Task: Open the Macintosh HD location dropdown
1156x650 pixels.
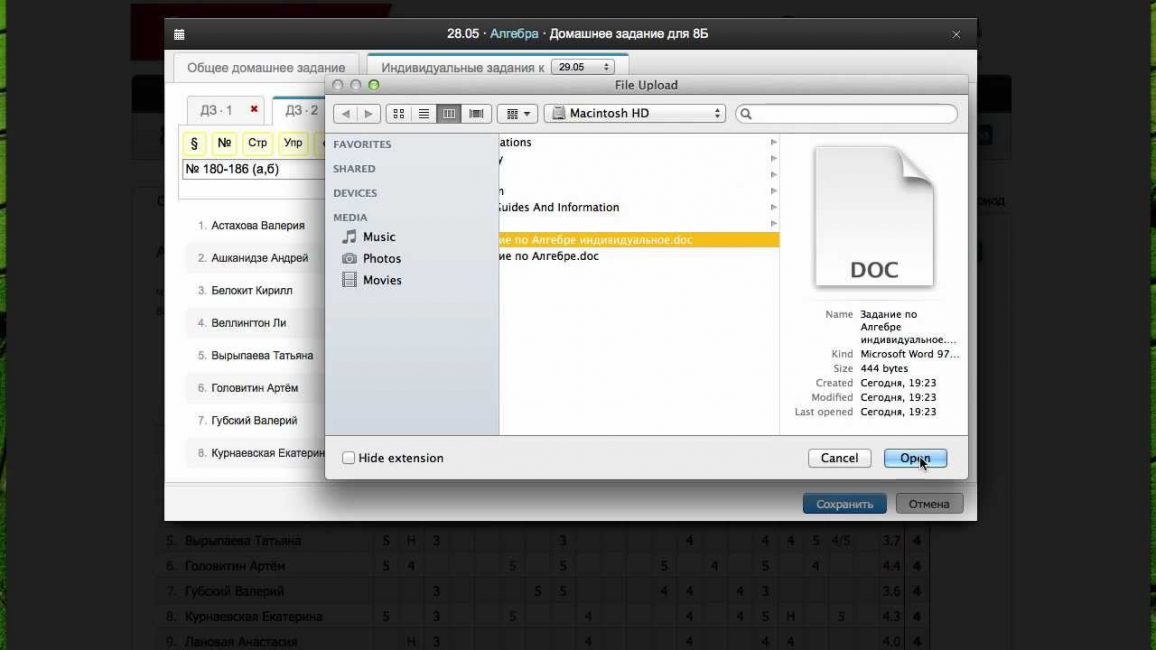Action: coord(635,113)
